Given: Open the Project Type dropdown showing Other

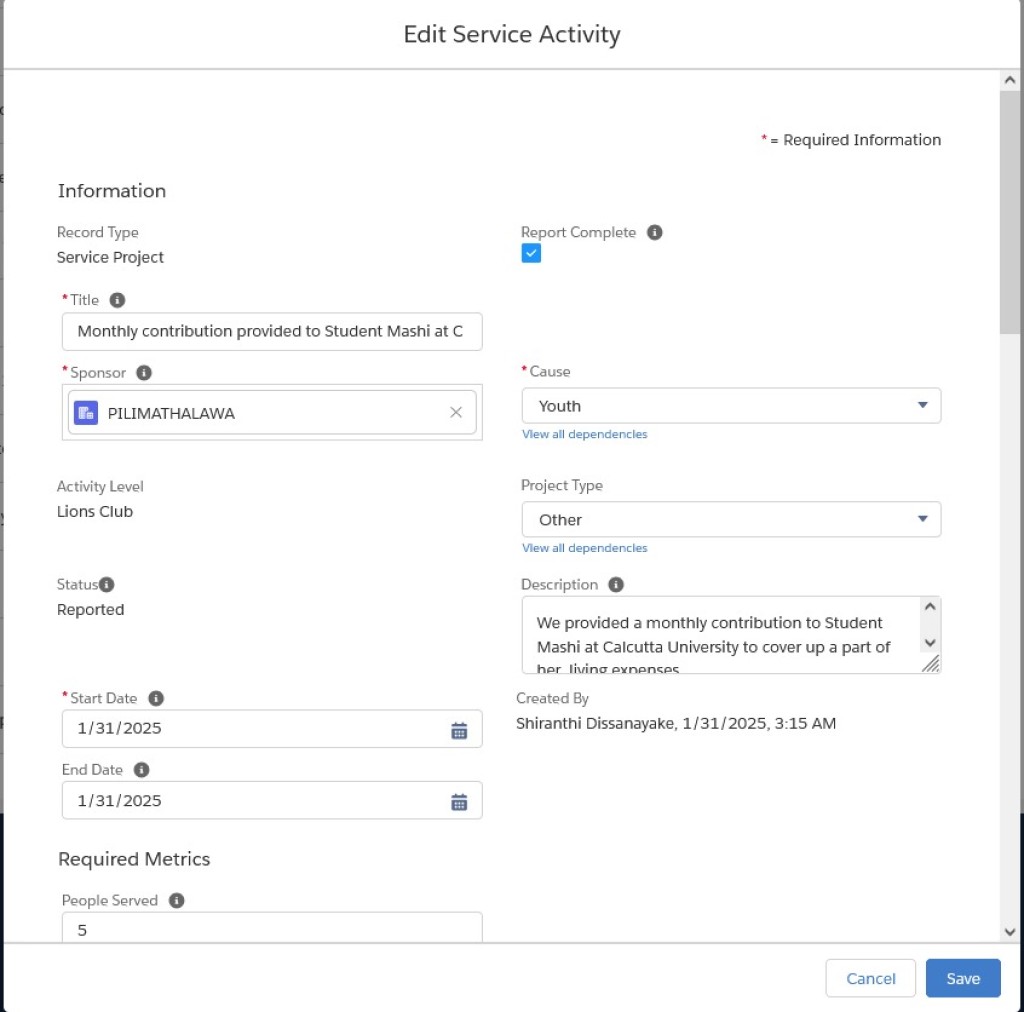Looking at the screenshot, I should 731,519.
